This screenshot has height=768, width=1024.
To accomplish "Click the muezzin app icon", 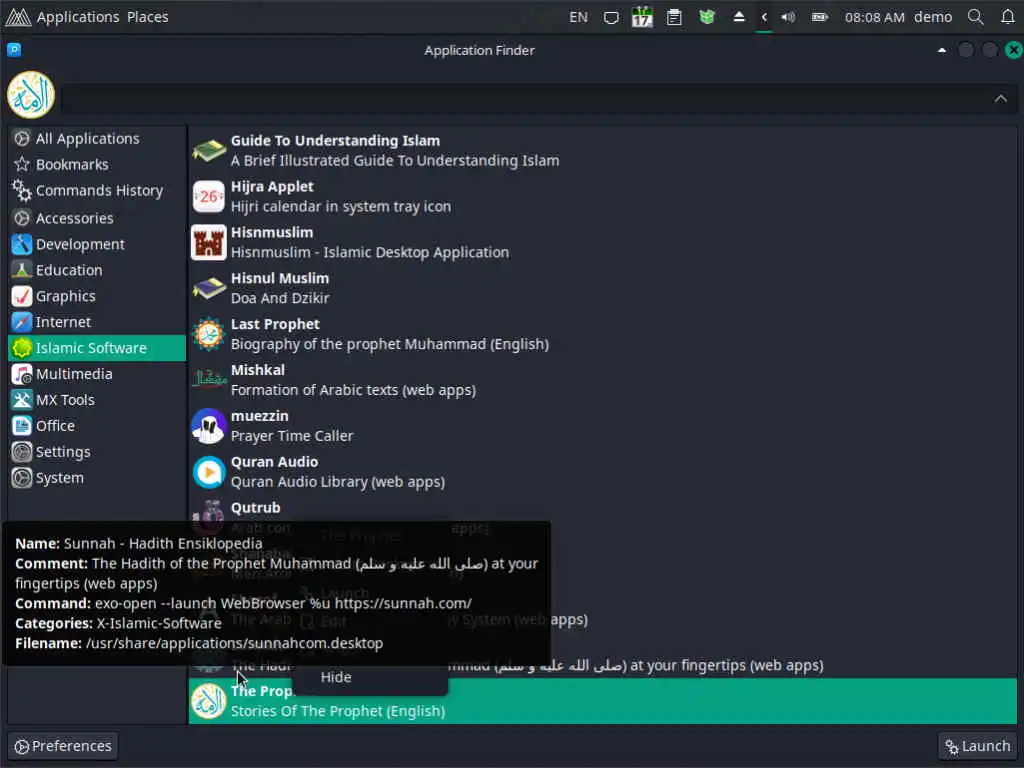I will 209,426.
